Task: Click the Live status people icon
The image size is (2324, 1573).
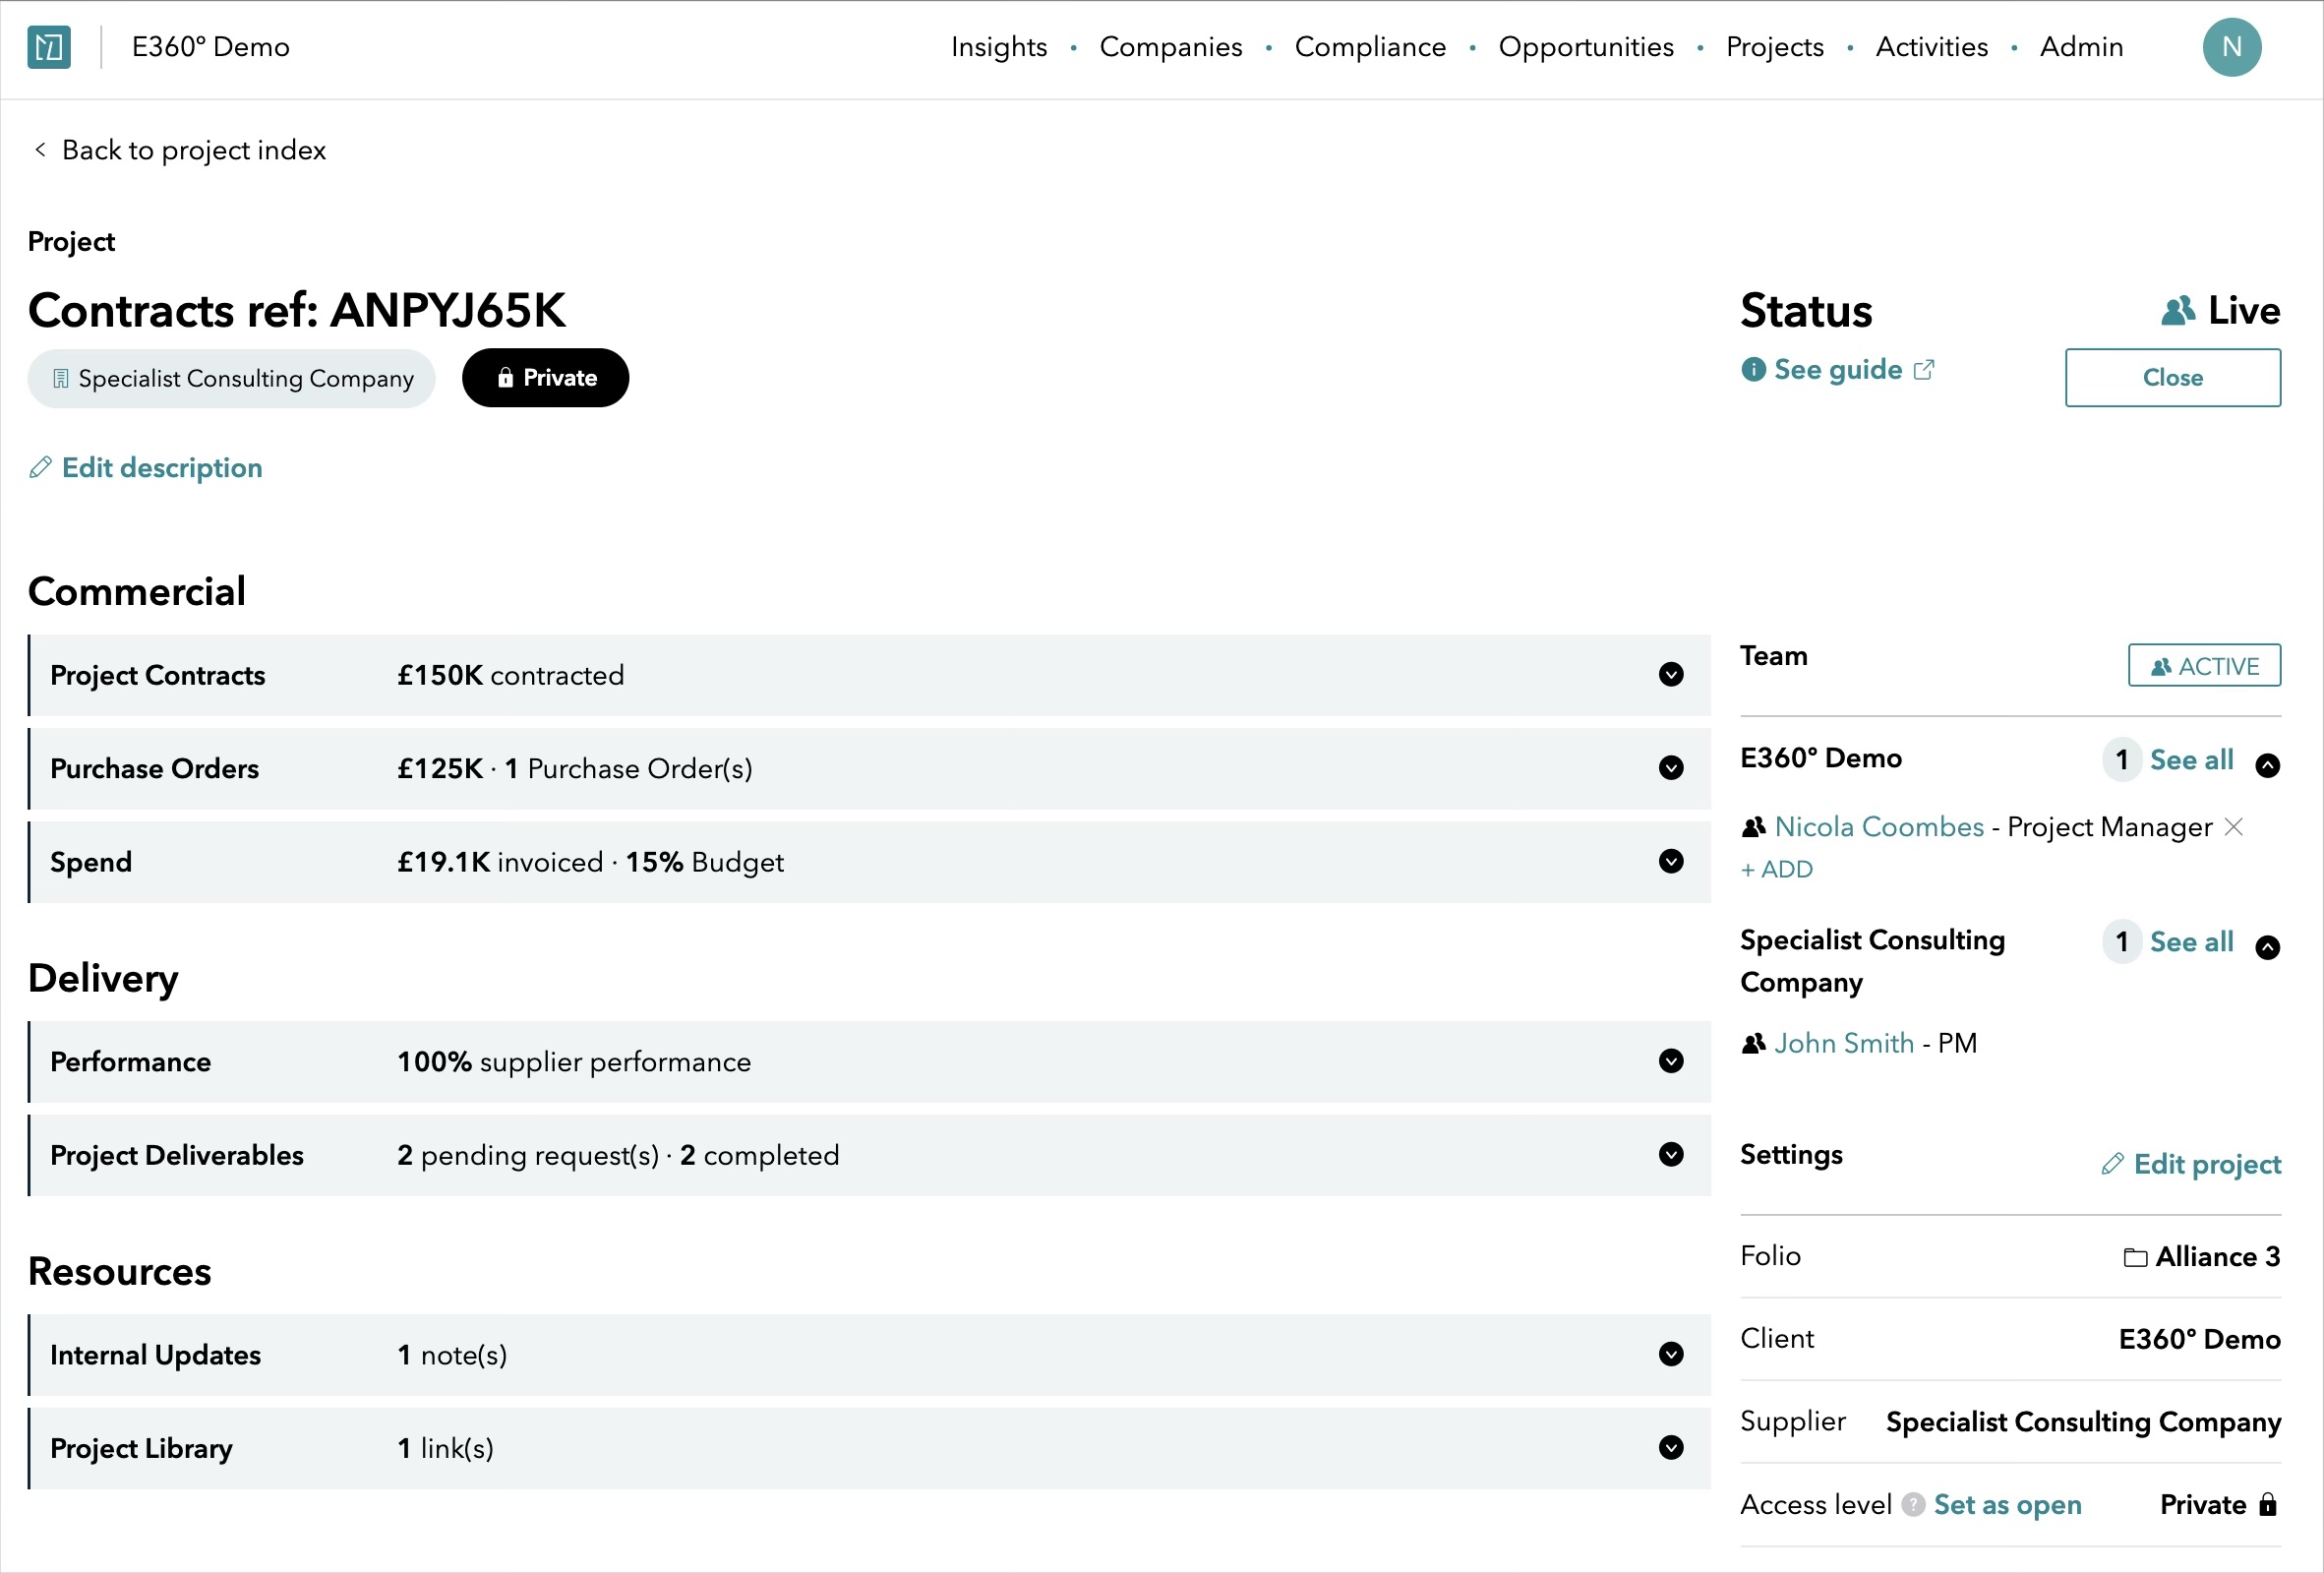Action: [2178, 311]
